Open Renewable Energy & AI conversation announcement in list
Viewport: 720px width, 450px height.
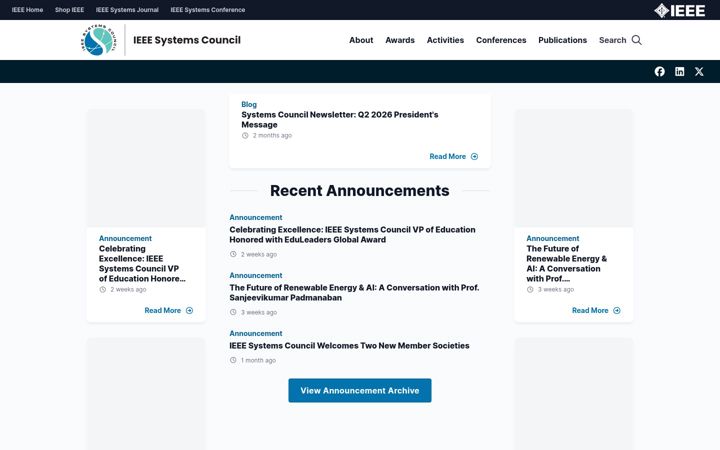click(354, 292)
